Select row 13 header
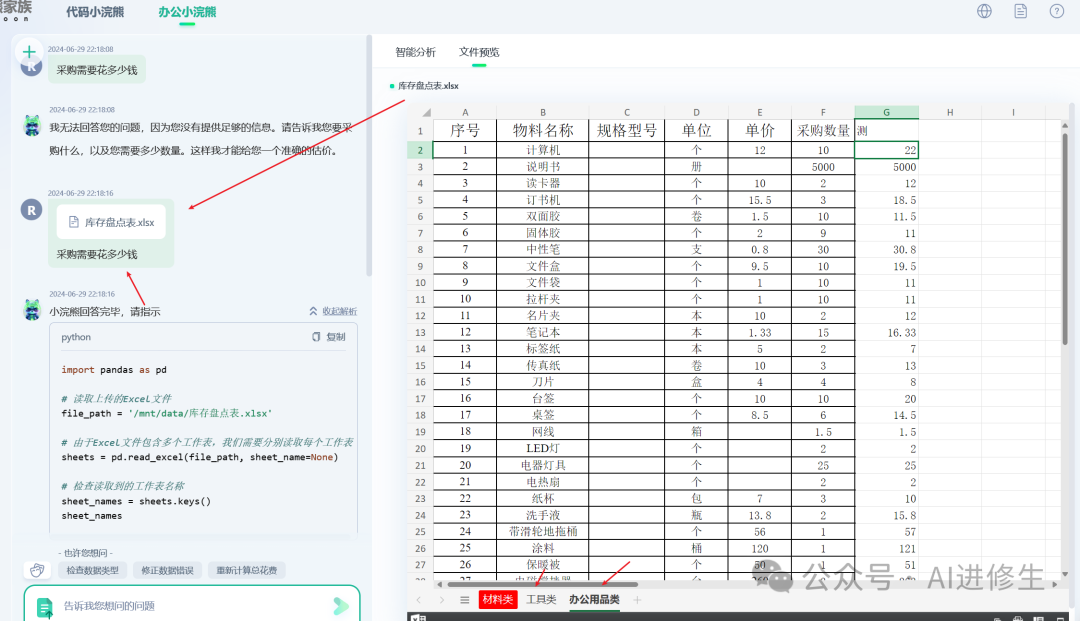1080x621 pixels. 420,333
